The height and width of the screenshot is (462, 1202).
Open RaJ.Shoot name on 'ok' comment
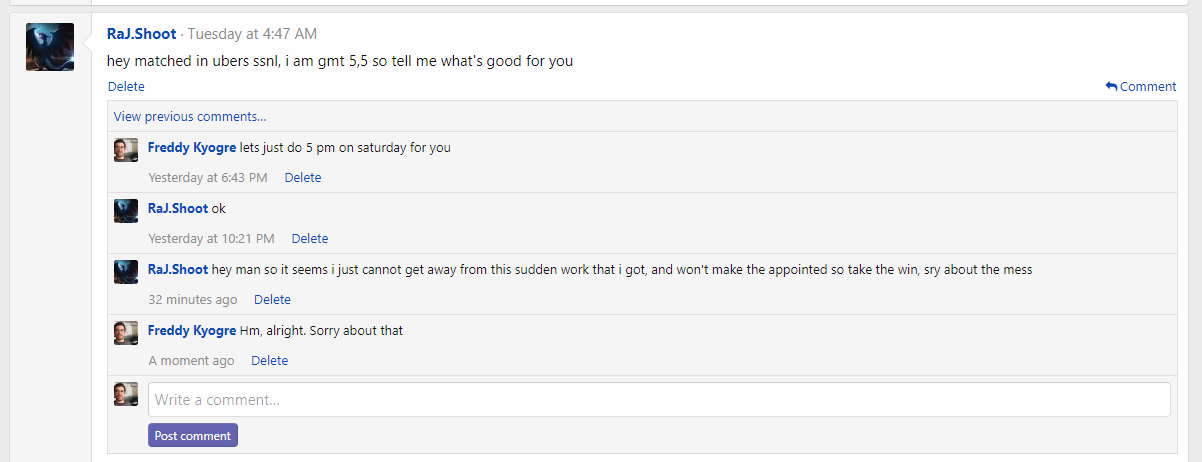pos(178,209)
